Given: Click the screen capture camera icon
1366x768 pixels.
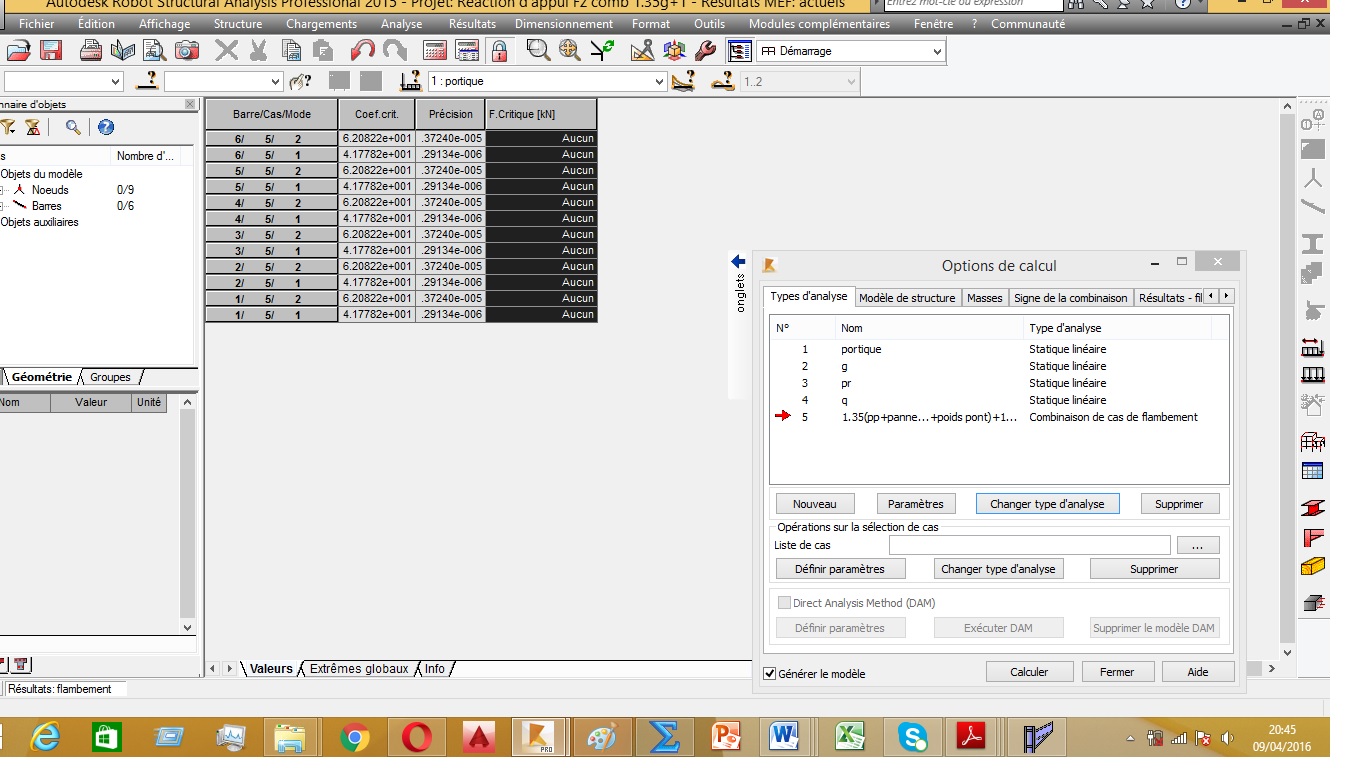Looking at the screenshot, I should click(186, 50).
